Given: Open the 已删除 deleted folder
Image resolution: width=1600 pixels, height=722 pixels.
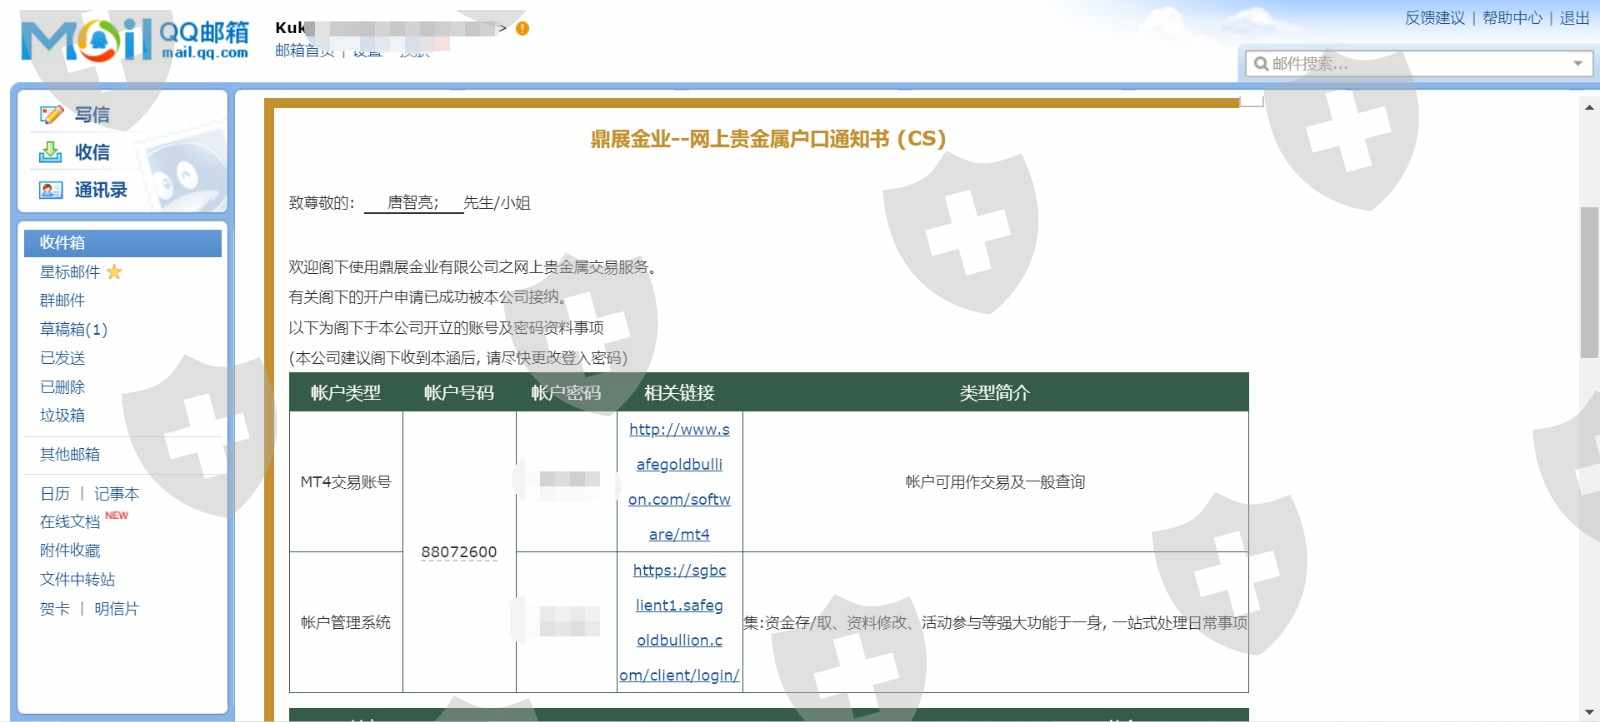Looking at the screenshot, I should point(62,387).
